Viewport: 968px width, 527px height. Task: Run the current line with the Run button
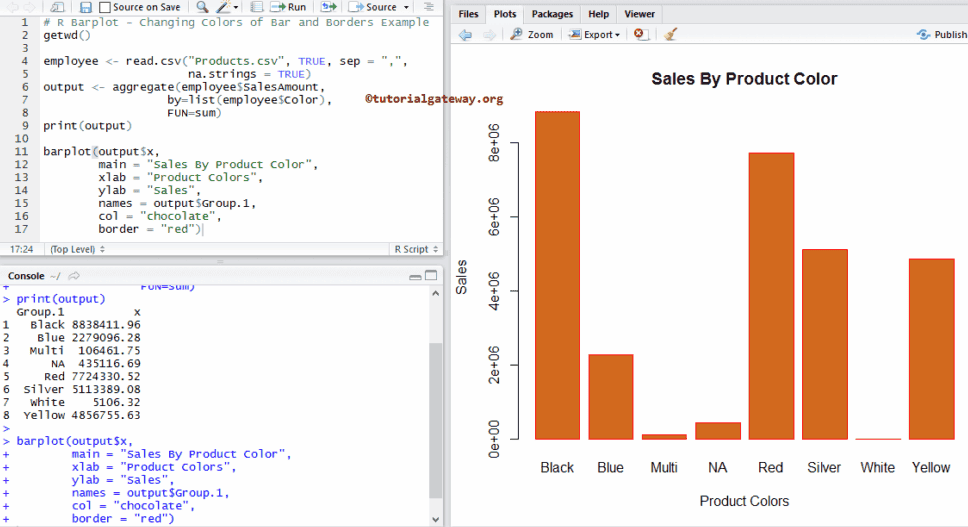(x=288, y=7)
